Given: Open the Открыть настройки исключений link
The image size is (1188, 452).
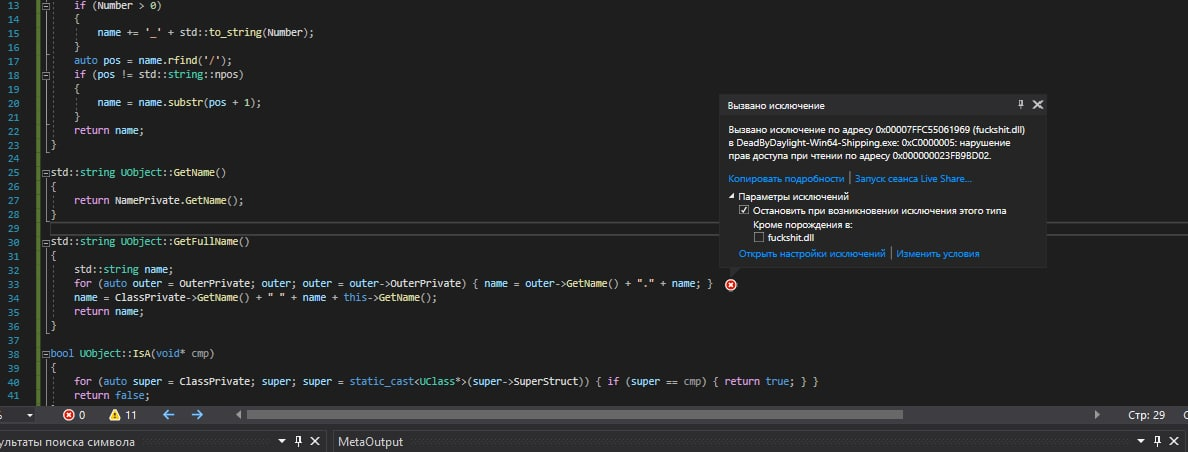Looking at the screenshot, I should [811, 254].
